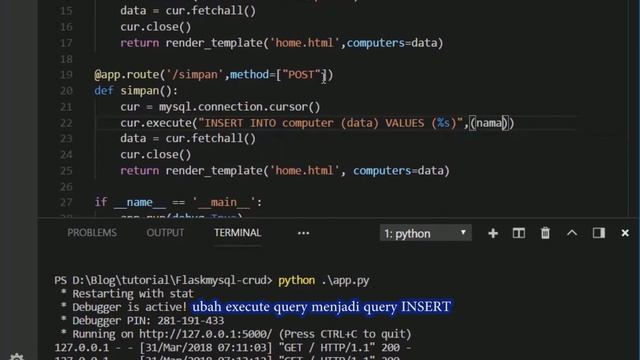This screenshot has height=360, width=640.
Task: Click the 07:11:03 GET request log line
Action: click(x=233, y=347)
